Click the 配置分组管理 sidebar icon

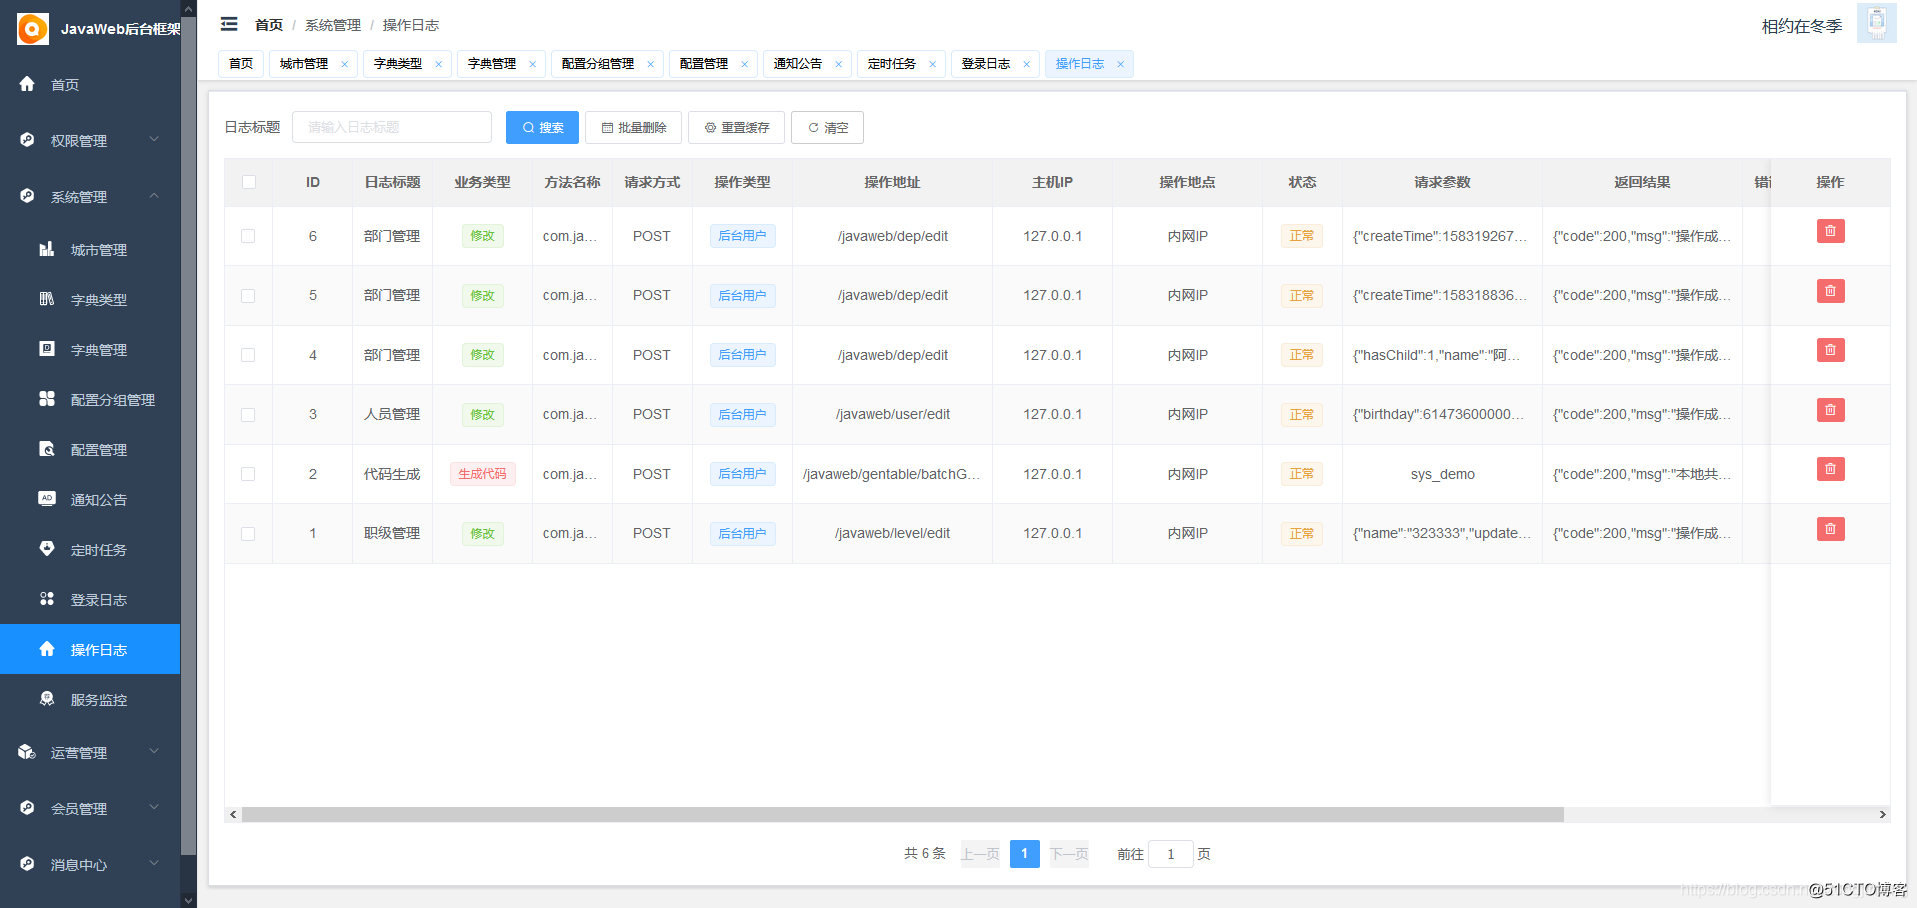(x=47, y=399)
